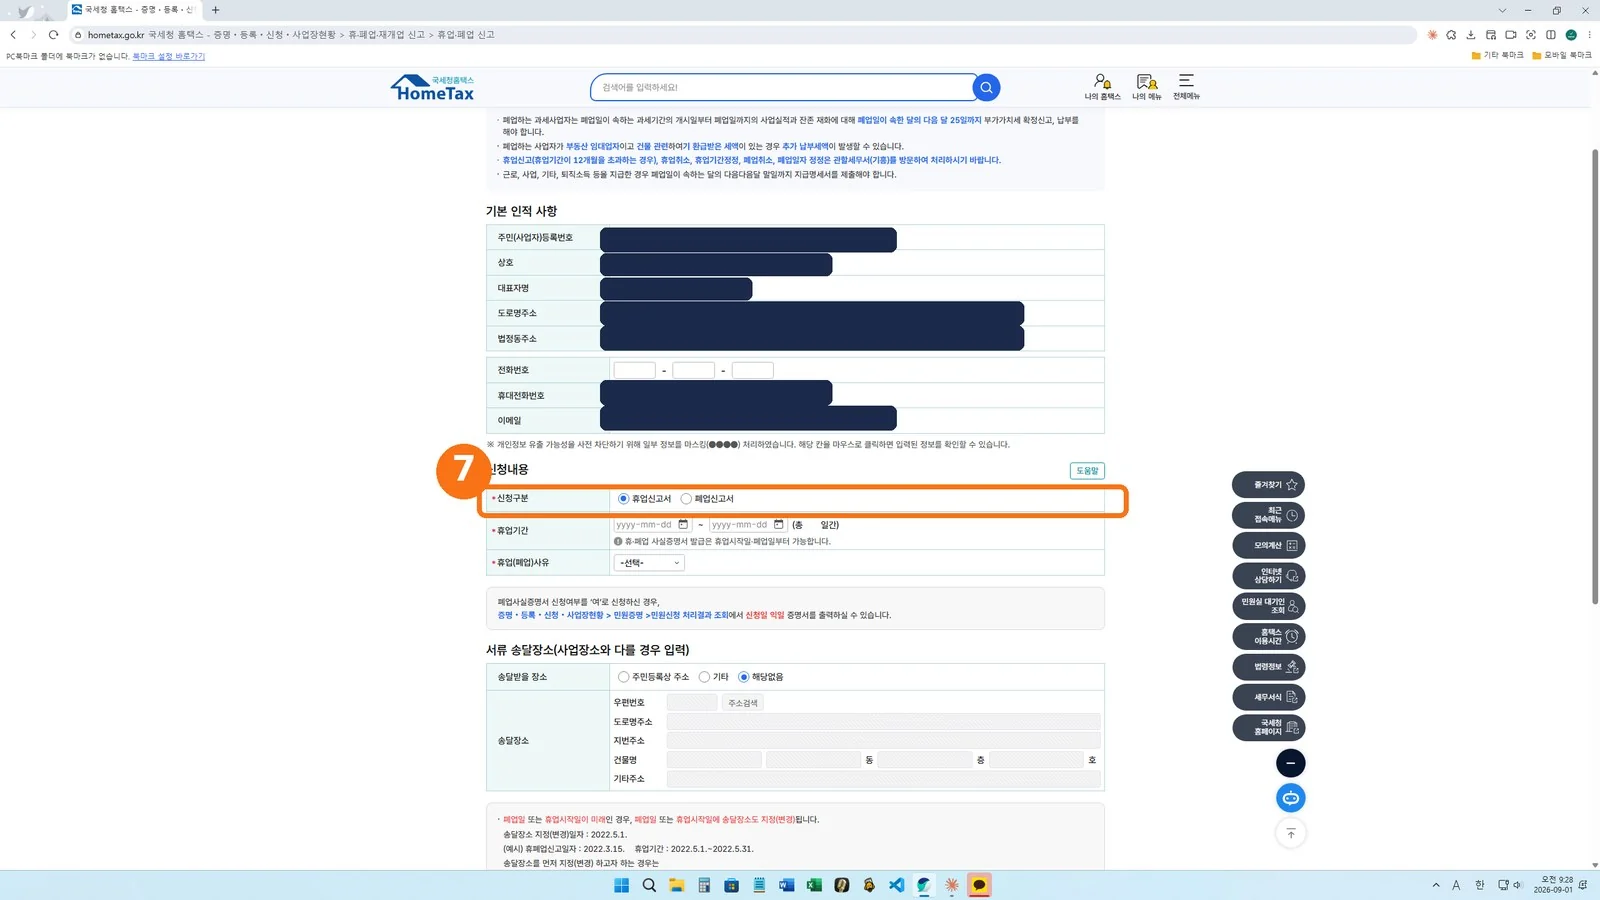The width and height of the screenshot is (1600, 900).
Task: Open 전체메뉴 hamburger icon
Action: click(1186, 87)
